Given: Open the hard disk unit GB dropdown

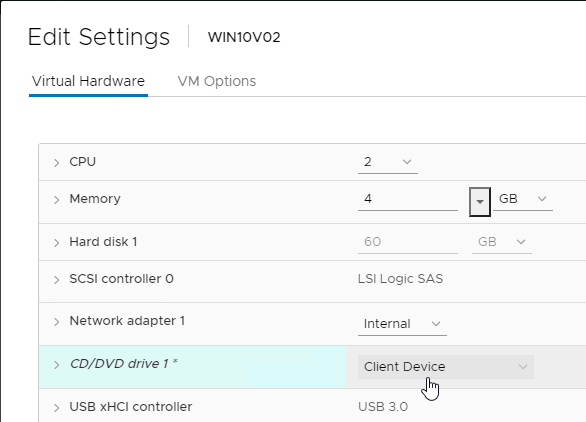Looking at the screenshot, I should coord(502,242).
